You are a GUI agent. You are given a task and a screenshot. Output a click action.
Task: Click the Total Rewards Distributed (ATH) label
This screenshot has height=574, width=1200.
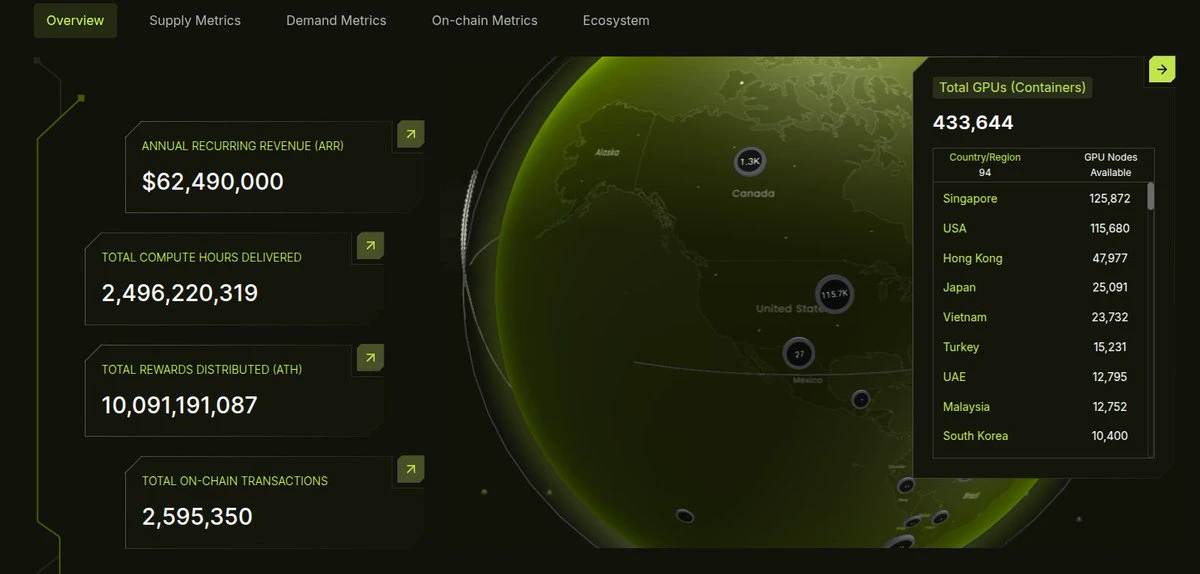201,369
